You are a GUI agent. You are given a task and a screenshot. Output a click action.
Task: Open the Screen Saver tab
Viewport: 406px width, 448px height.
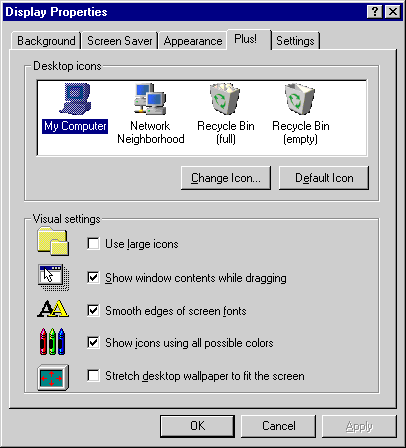point(120,41)
